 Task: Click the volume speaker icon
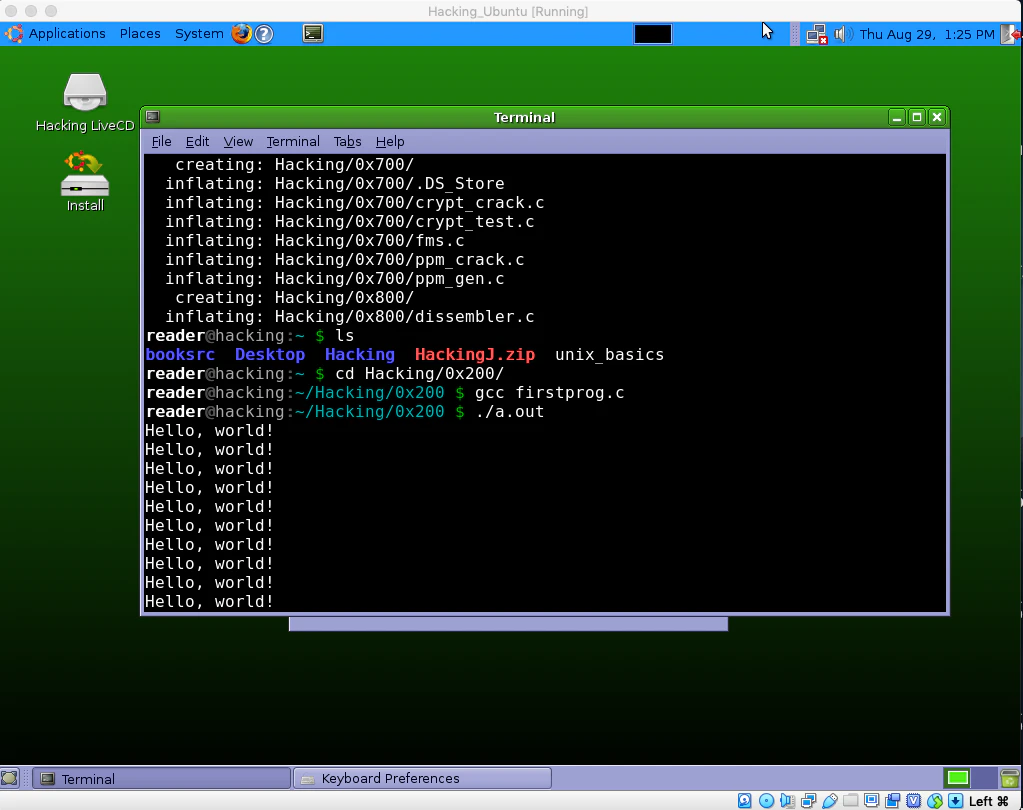[x=842, y=34]
